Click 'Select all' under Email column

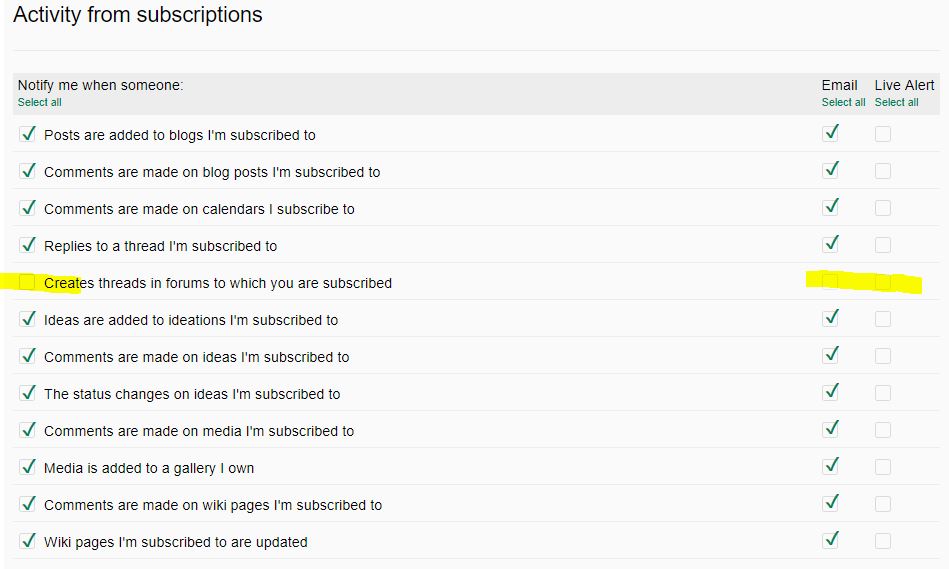click(843, 102)
